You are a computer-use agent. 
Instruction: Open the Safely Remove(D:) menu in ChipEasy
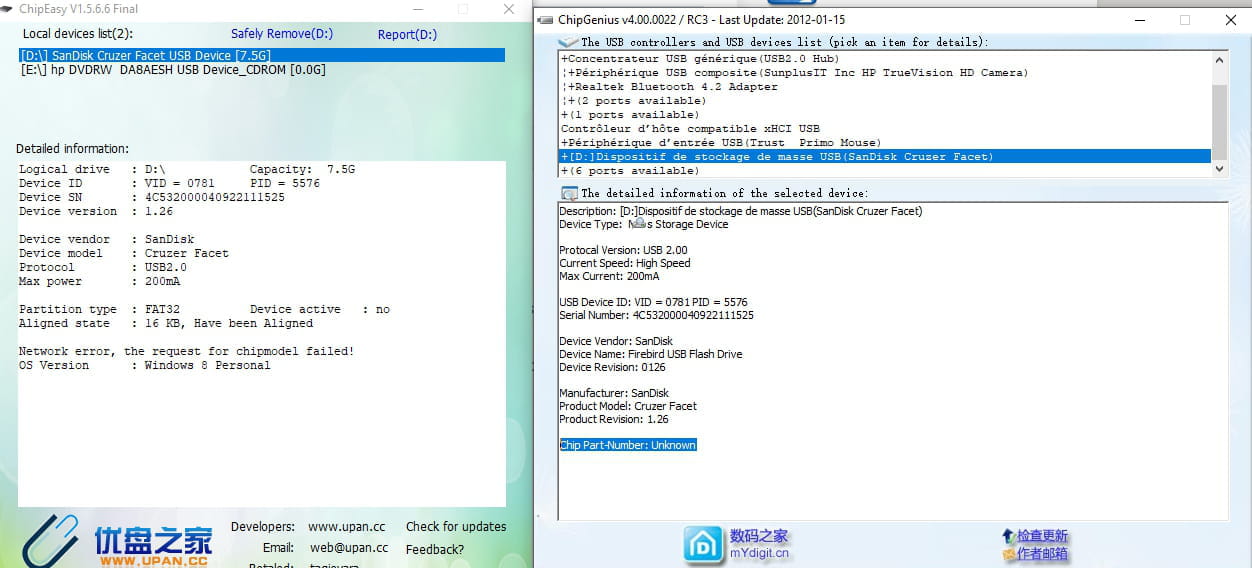282,34
